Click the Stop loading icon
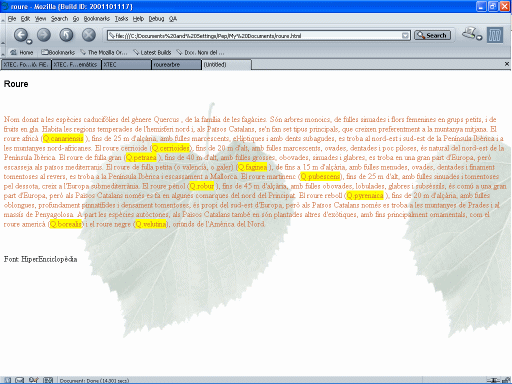This screenshot has height=384, width=512. click(89, 35)
